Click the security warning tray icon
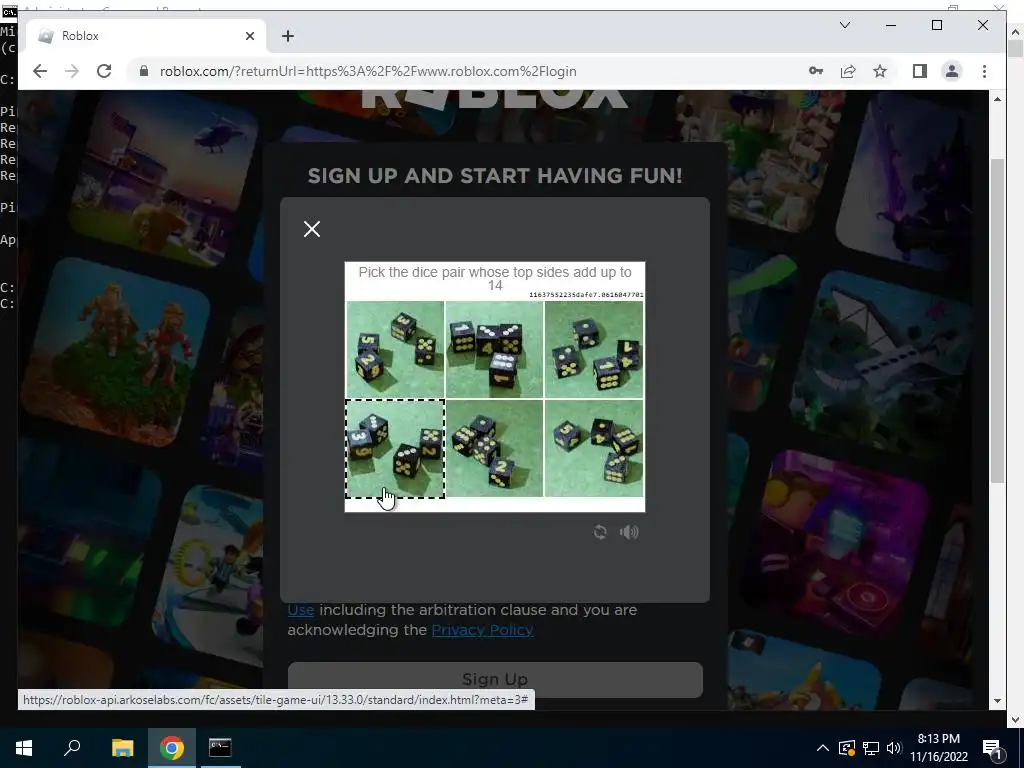 [x=847, y=748]
